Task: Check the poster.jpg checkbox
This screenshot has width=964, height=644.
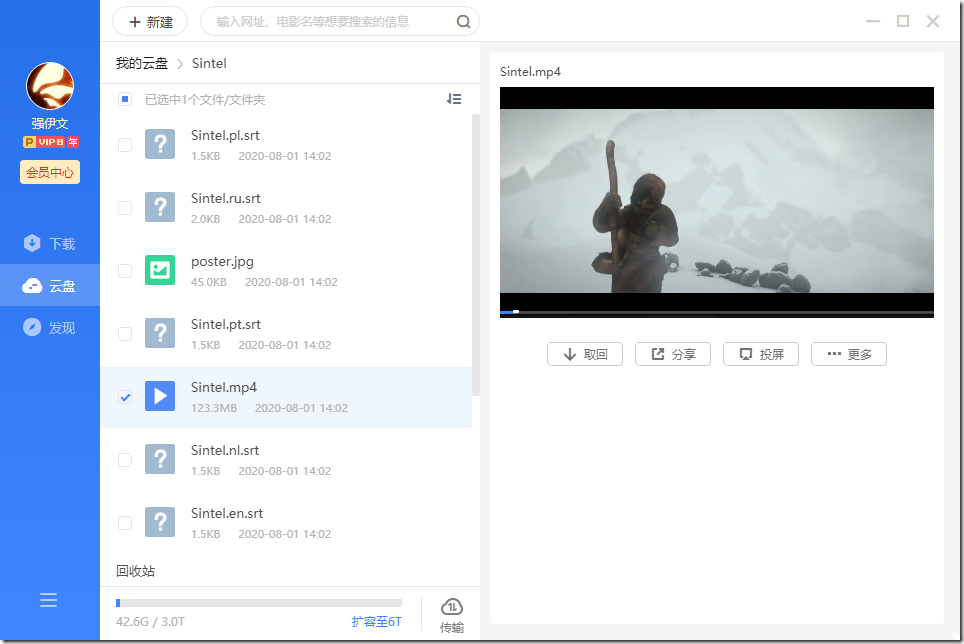Action: pos(125,270)
